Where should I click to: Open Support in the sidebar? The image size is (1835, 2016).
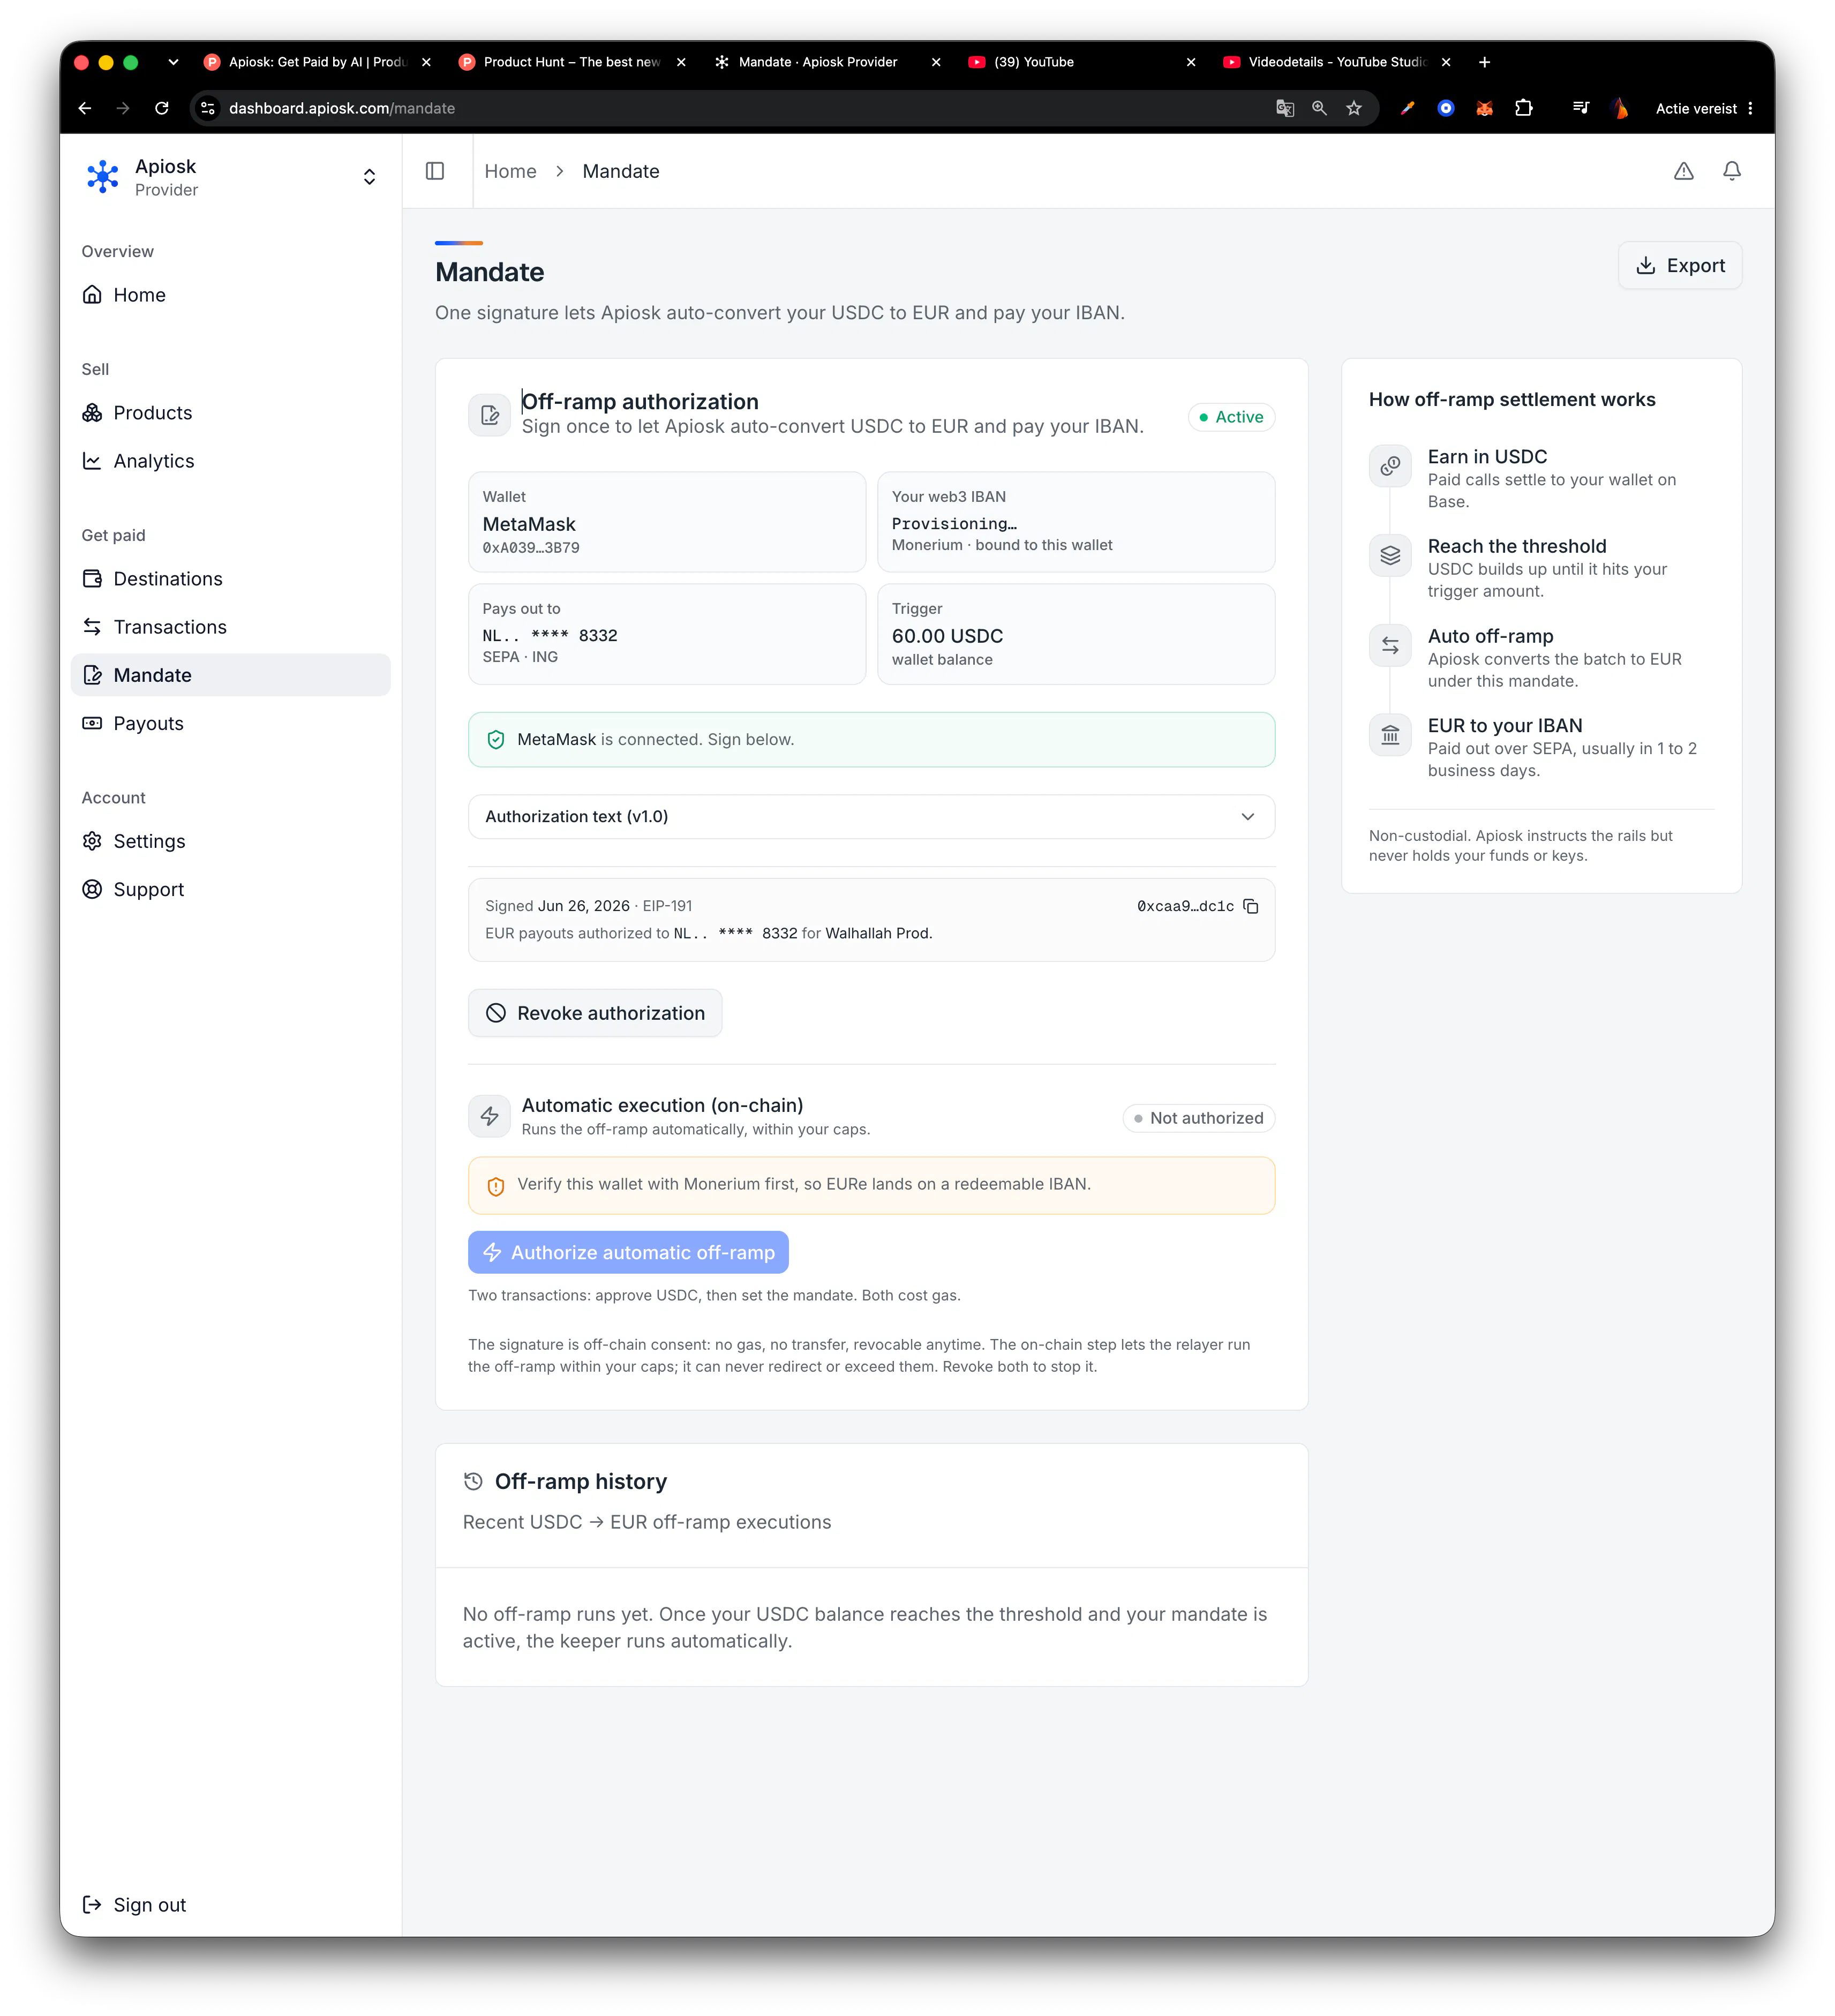pos(230,889)
